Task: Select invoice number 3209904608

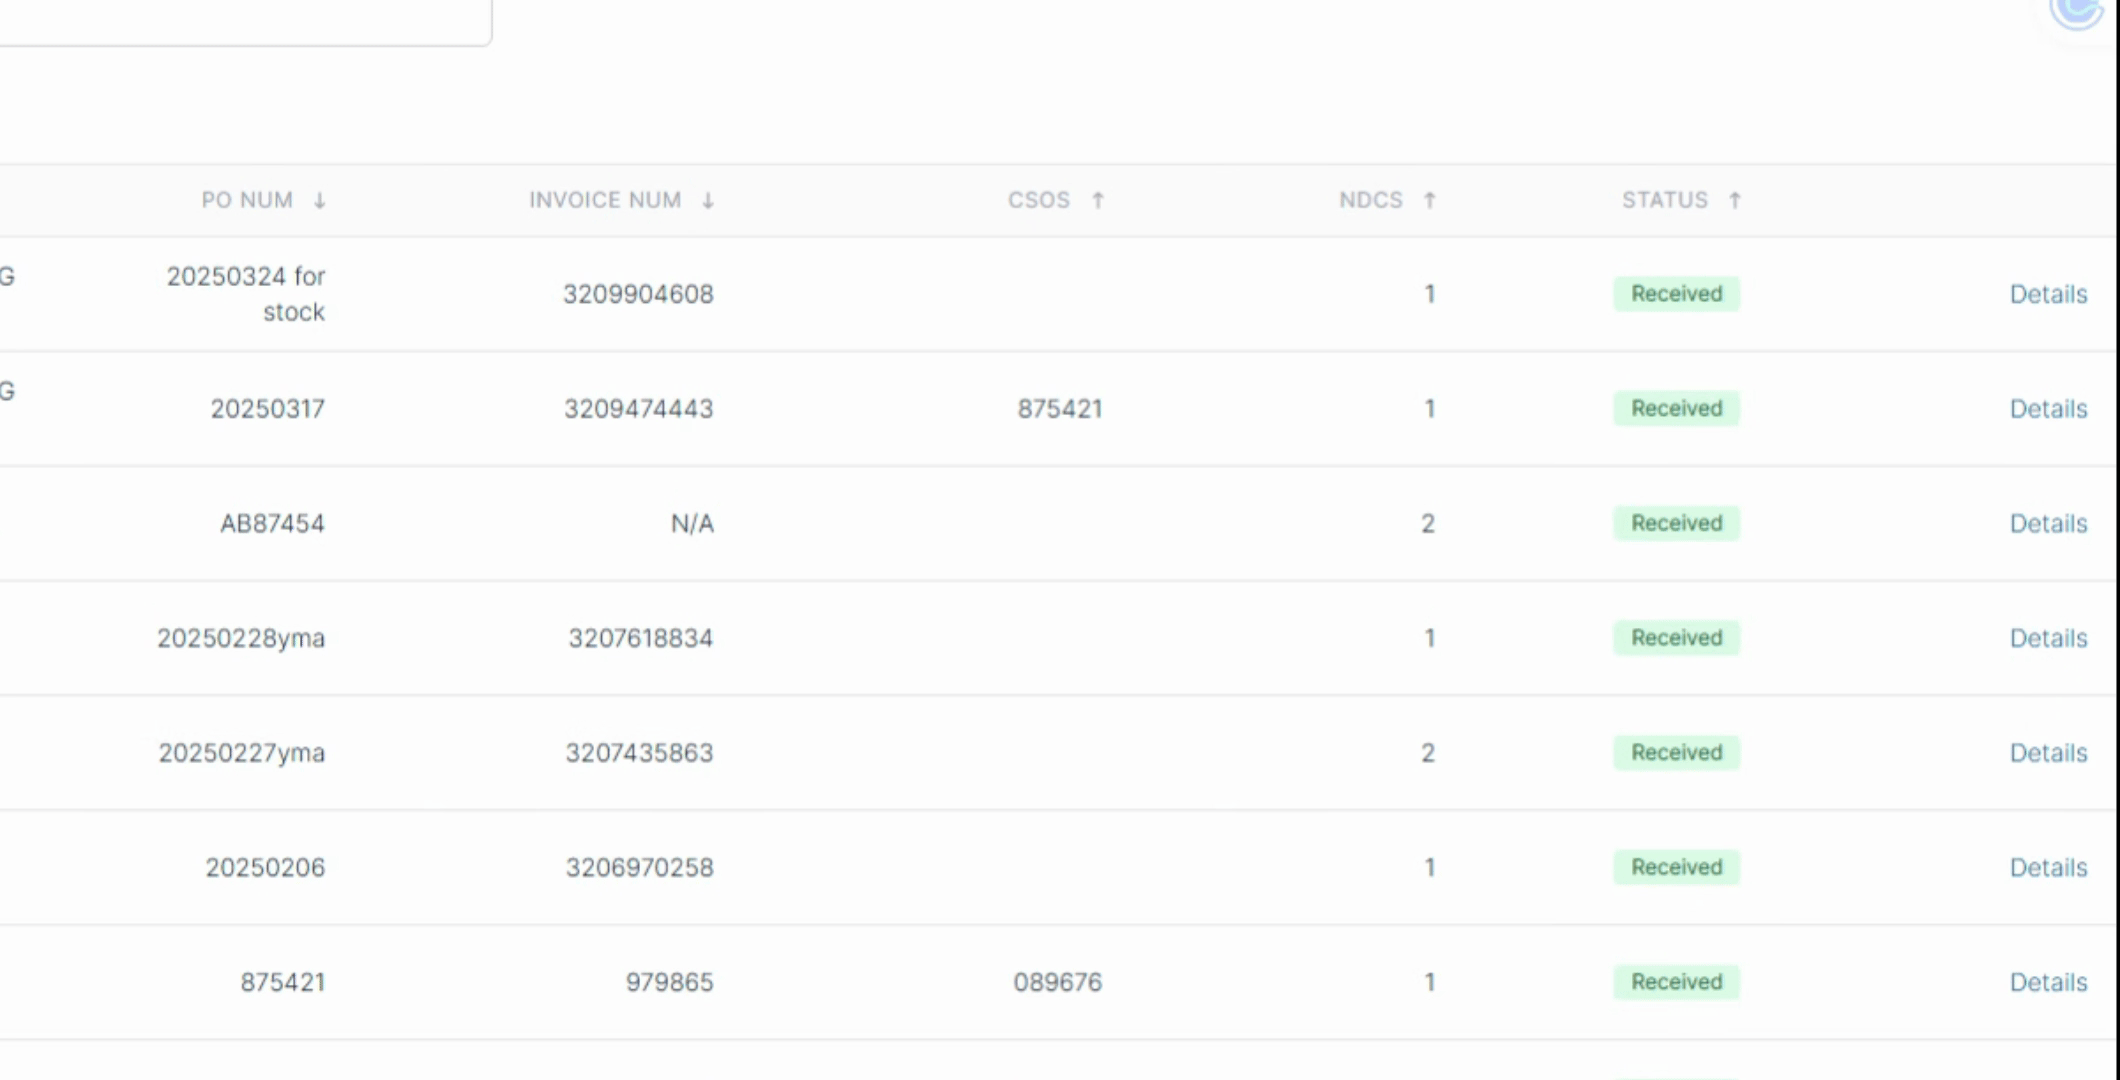Action: [638, 294]
